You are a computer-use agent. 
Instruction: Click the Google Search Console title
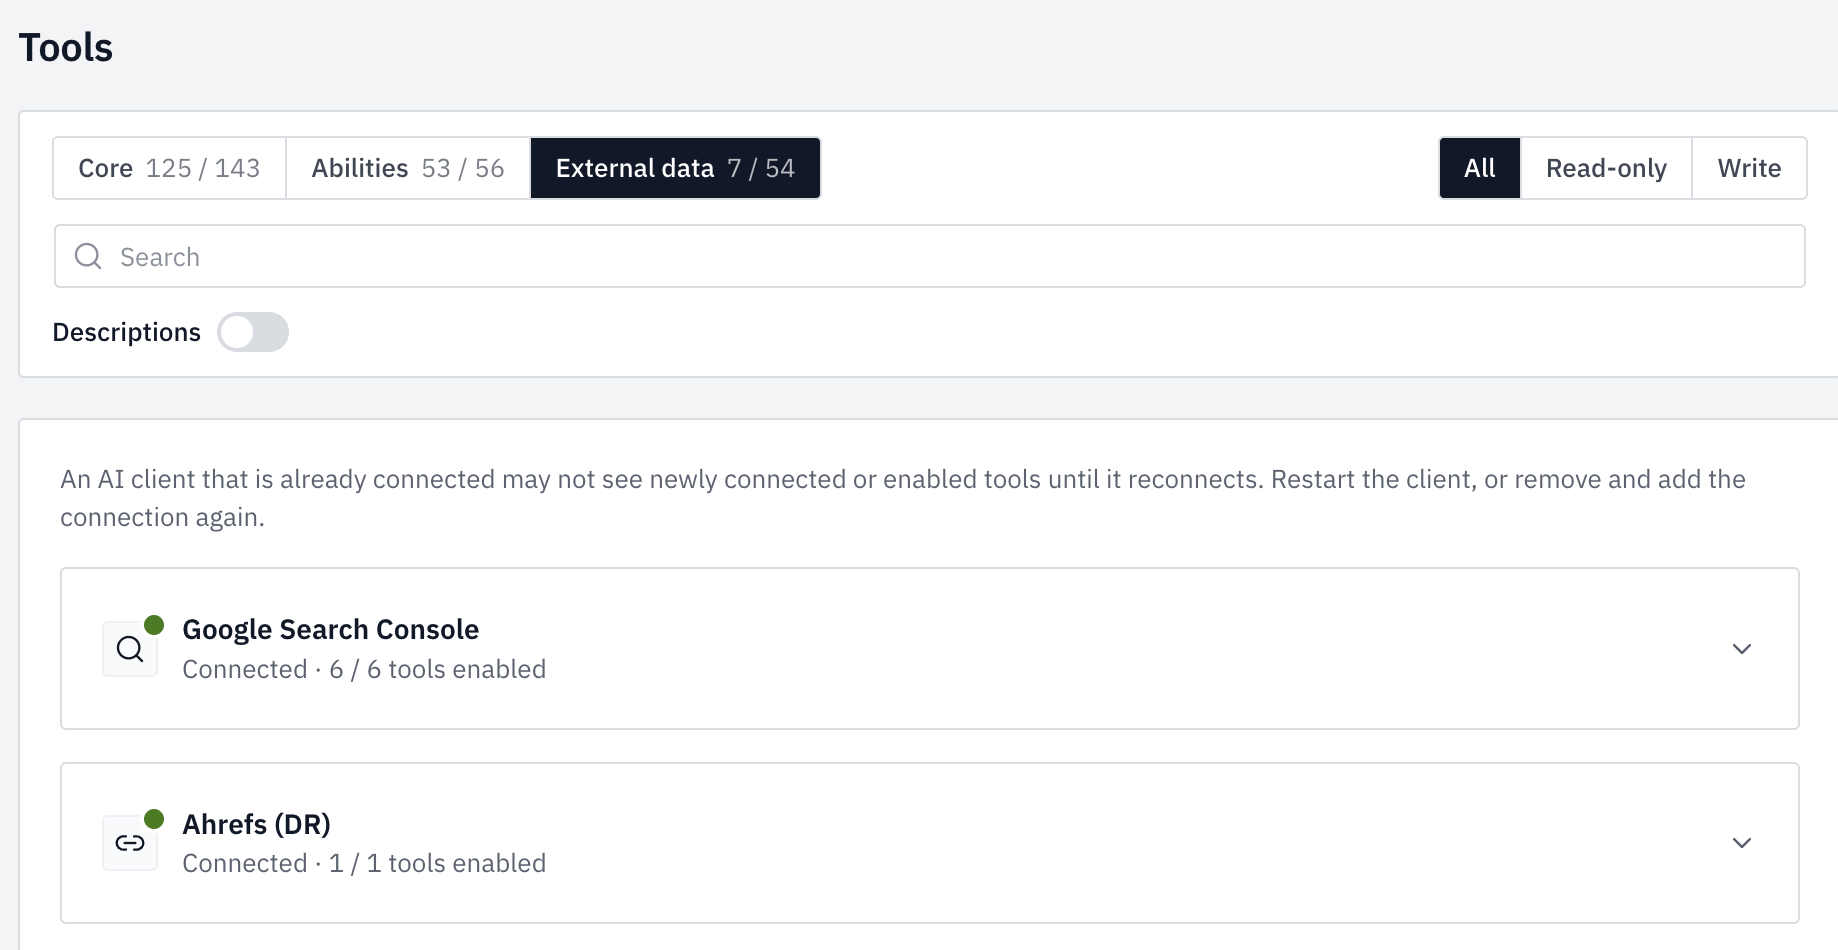pyautogui.click(x=330, y=629)
